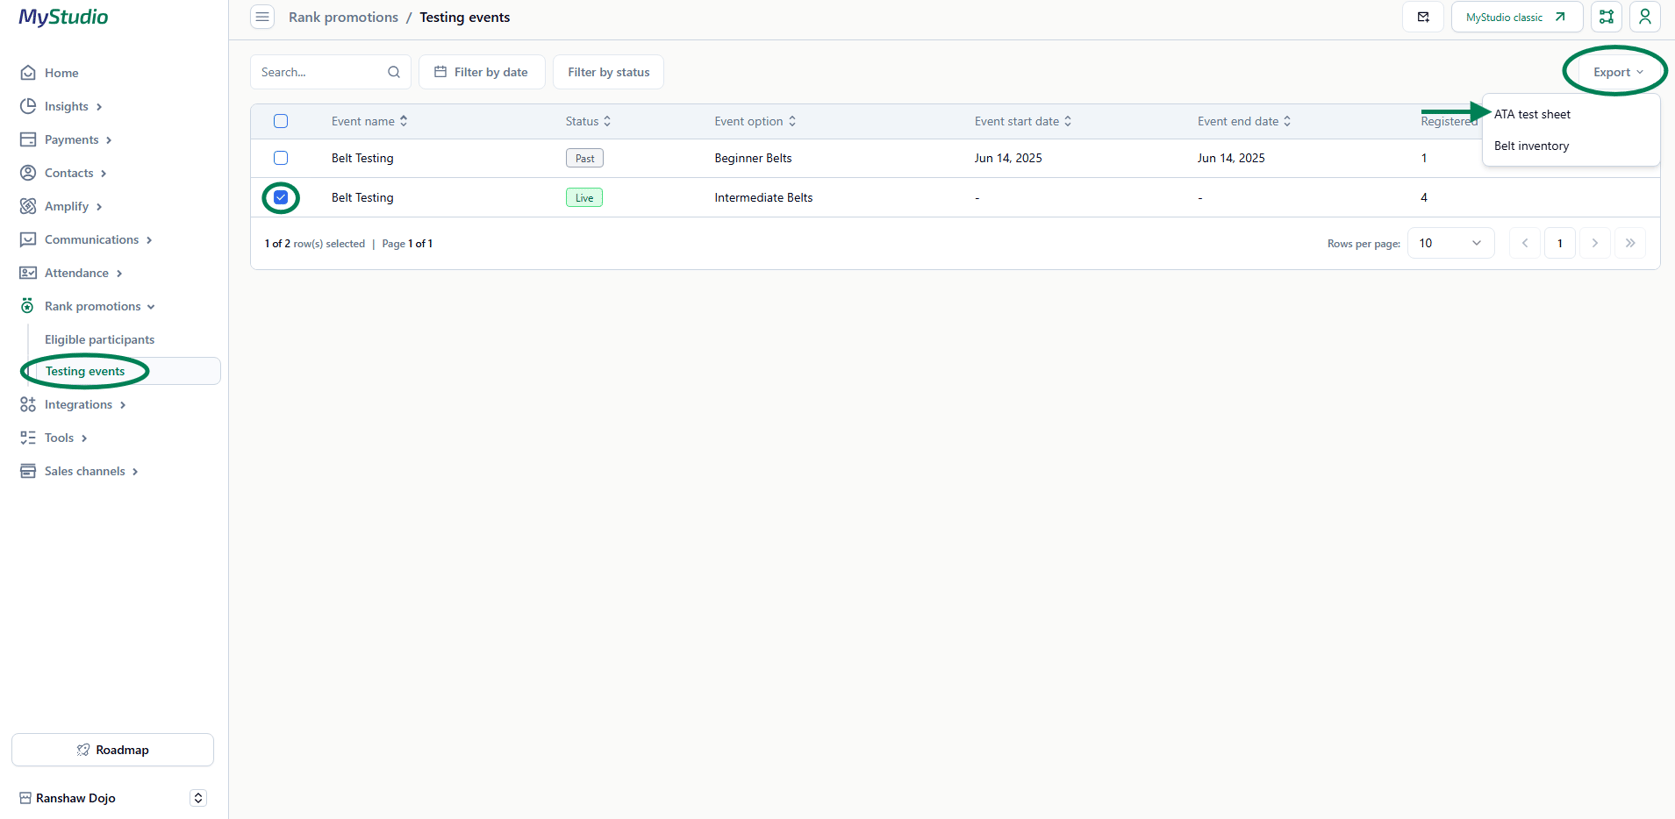Collapse the Rank promotions section chevron
Screen dimensions: 1675x819
pyautogui.click(x=151, y=307)
